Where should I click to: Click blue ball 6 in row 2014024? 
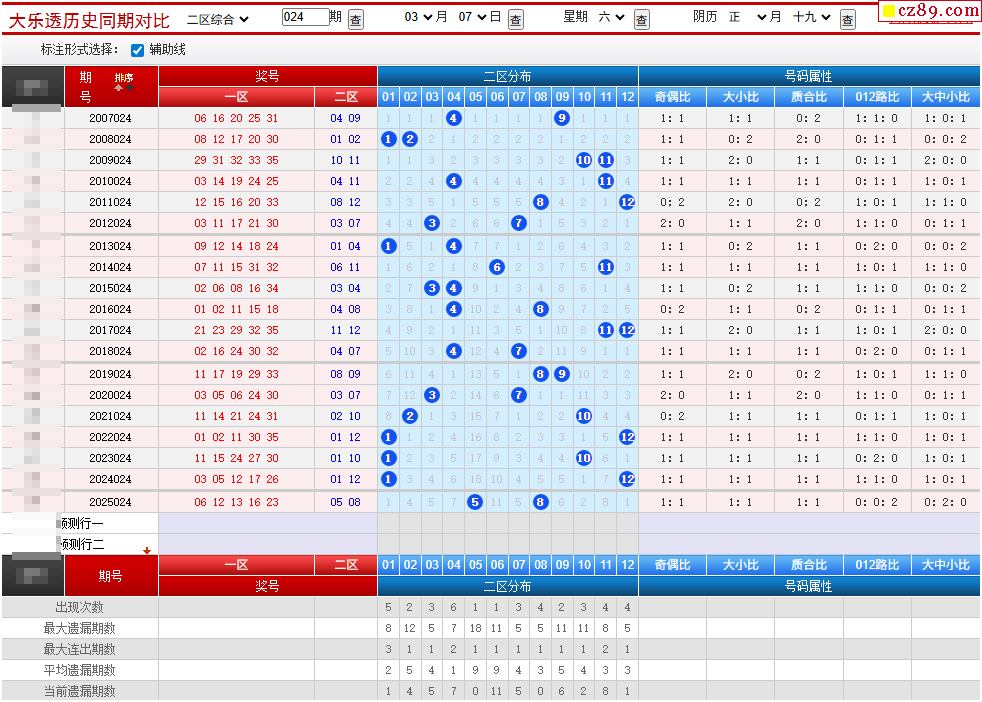coord(497,267)
